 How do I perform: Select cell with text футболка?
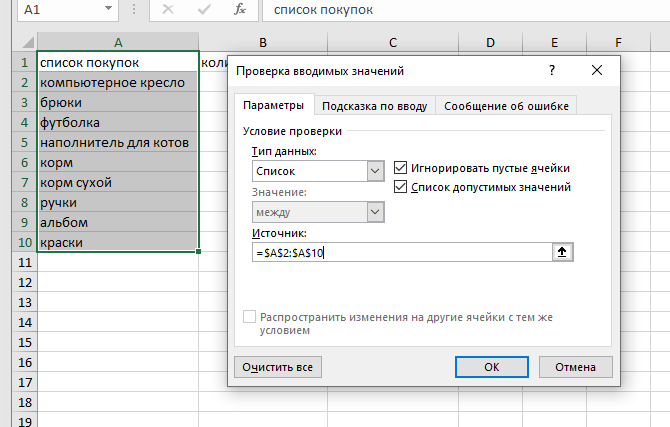tap(118, 123)
